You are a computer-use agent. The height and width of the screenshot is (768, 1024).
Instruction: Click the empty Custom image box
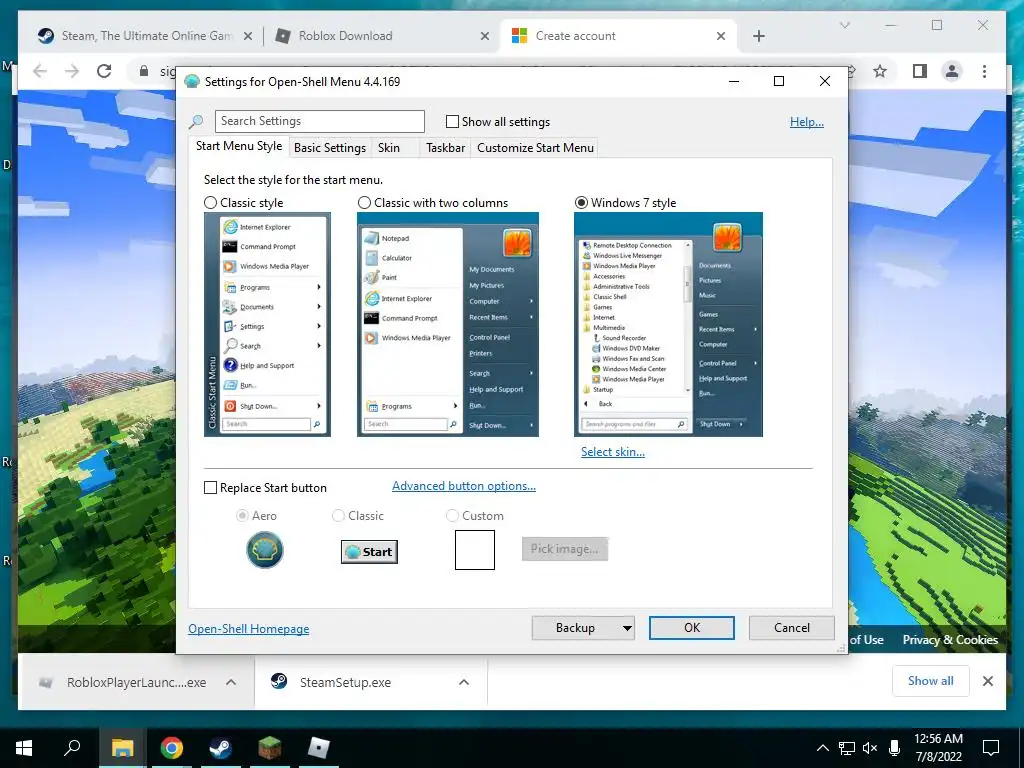(x=475, y=550)
